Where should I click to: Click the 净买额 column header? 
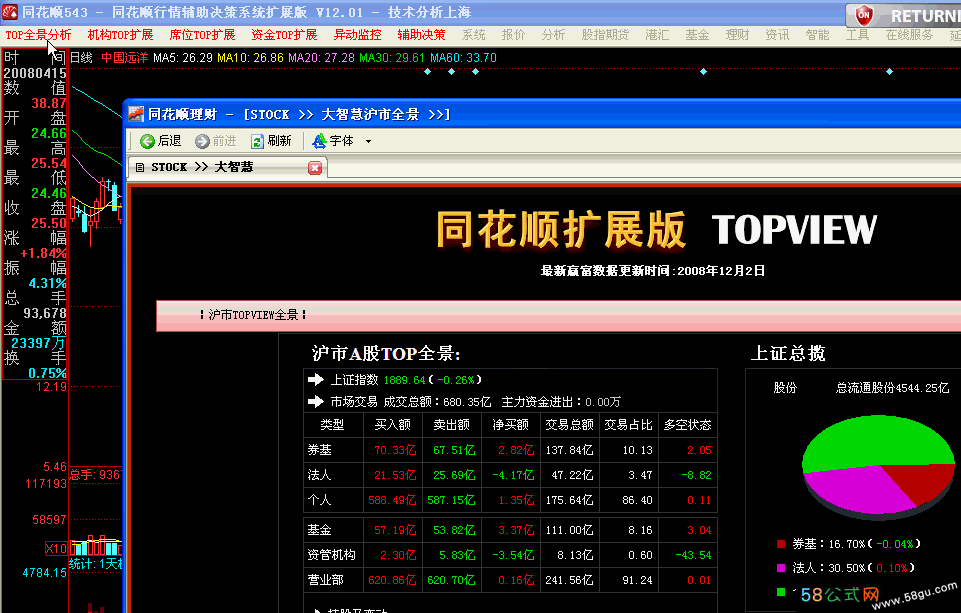[x=511, y=425]
